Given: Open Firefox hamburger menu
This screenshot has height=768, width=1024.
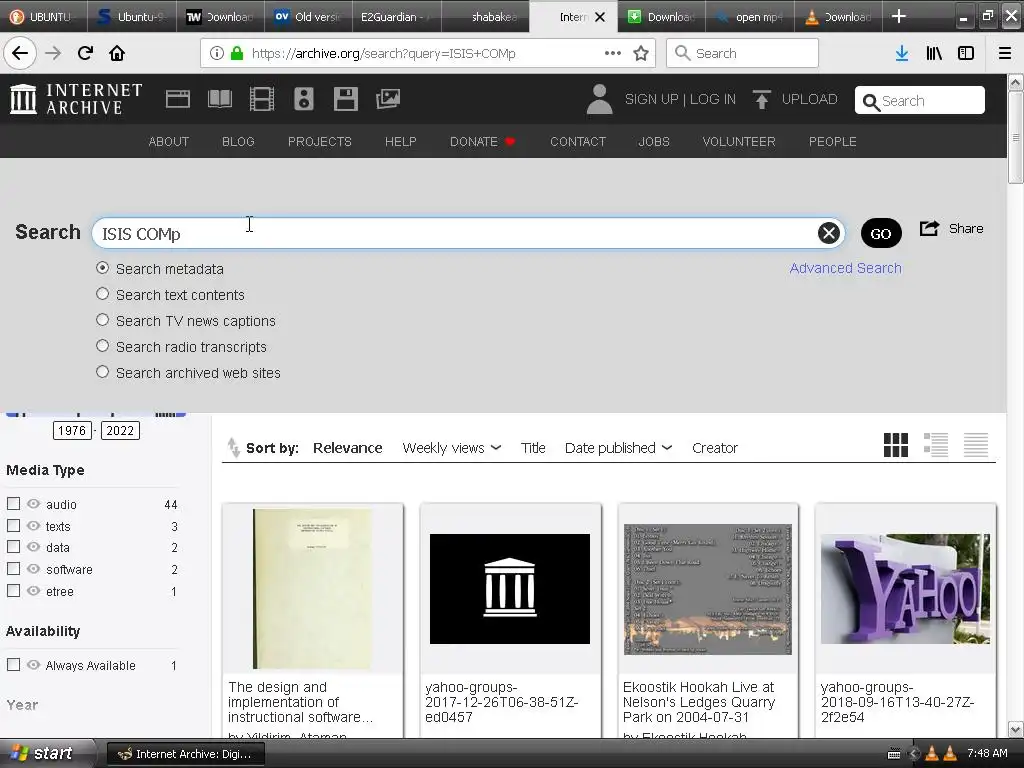Looking at the screenshot, I should pos(1005,53).
